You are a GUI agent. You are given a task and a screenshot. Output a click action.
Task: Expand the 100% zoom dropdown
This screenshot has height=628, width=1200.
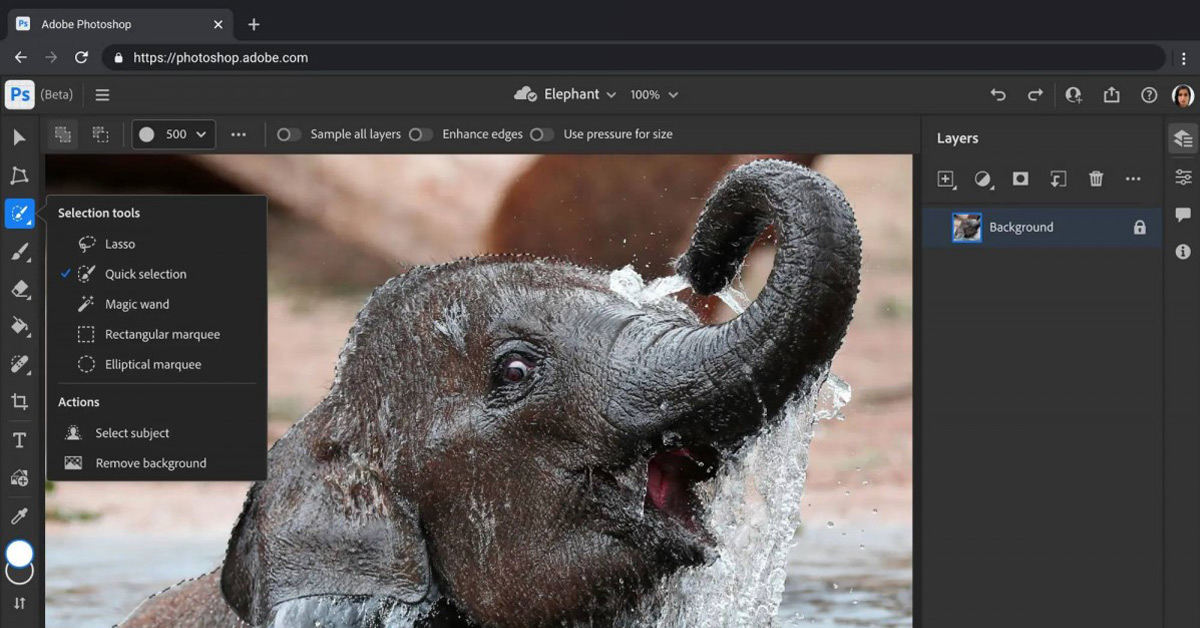click(654, 95)
